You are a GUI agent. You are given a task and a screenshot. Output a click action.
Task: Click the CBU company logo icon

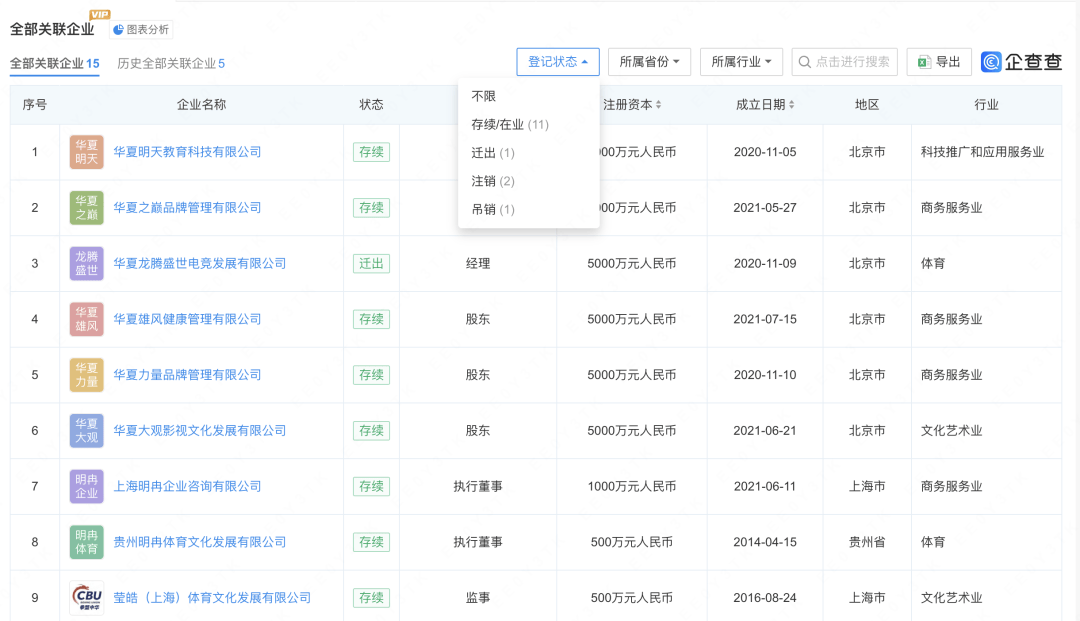(x=87, y=598)
